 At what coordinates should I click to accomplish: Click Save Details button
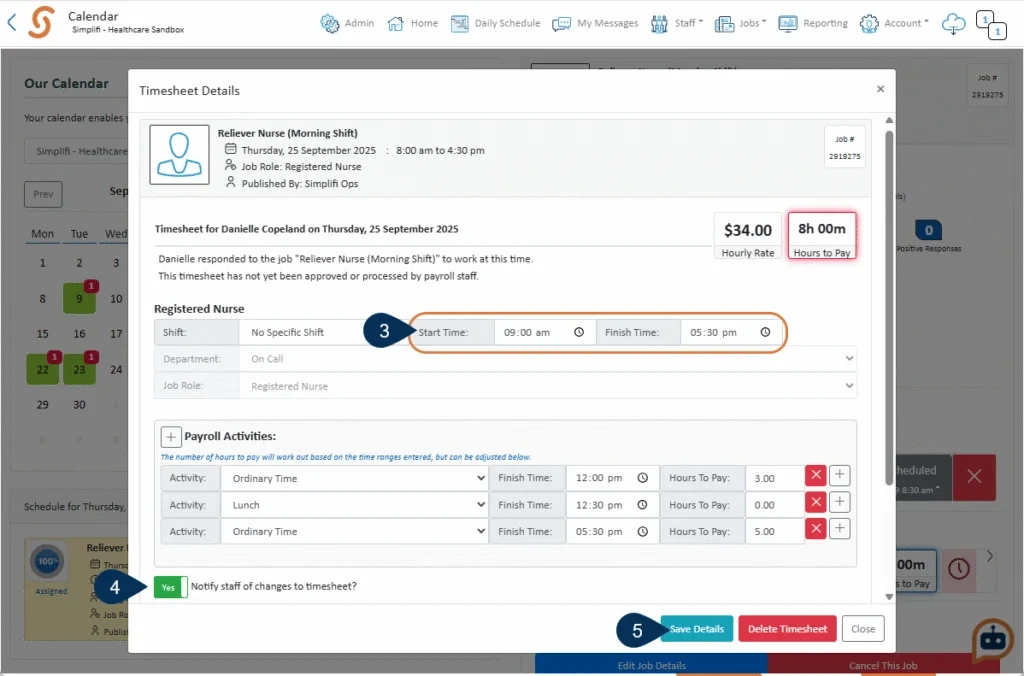click(697, 629)
